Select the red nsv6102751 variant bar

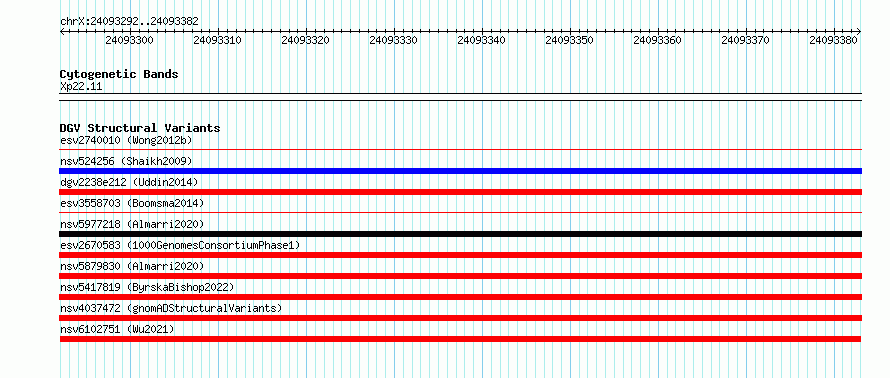[460, 339]
